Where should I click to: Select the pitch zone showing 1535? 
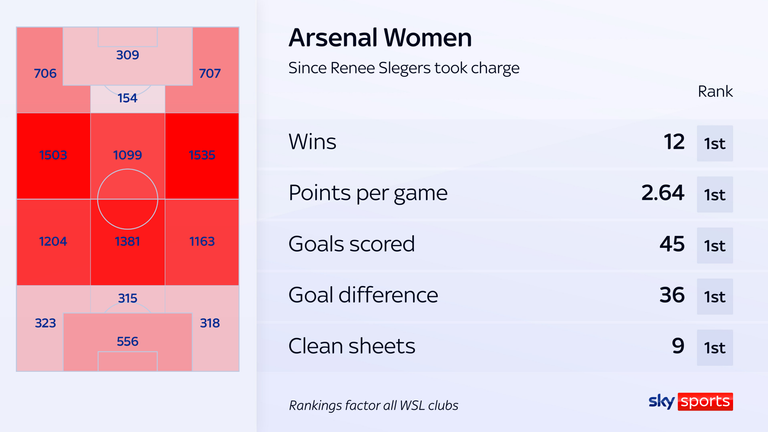point(202,156)
